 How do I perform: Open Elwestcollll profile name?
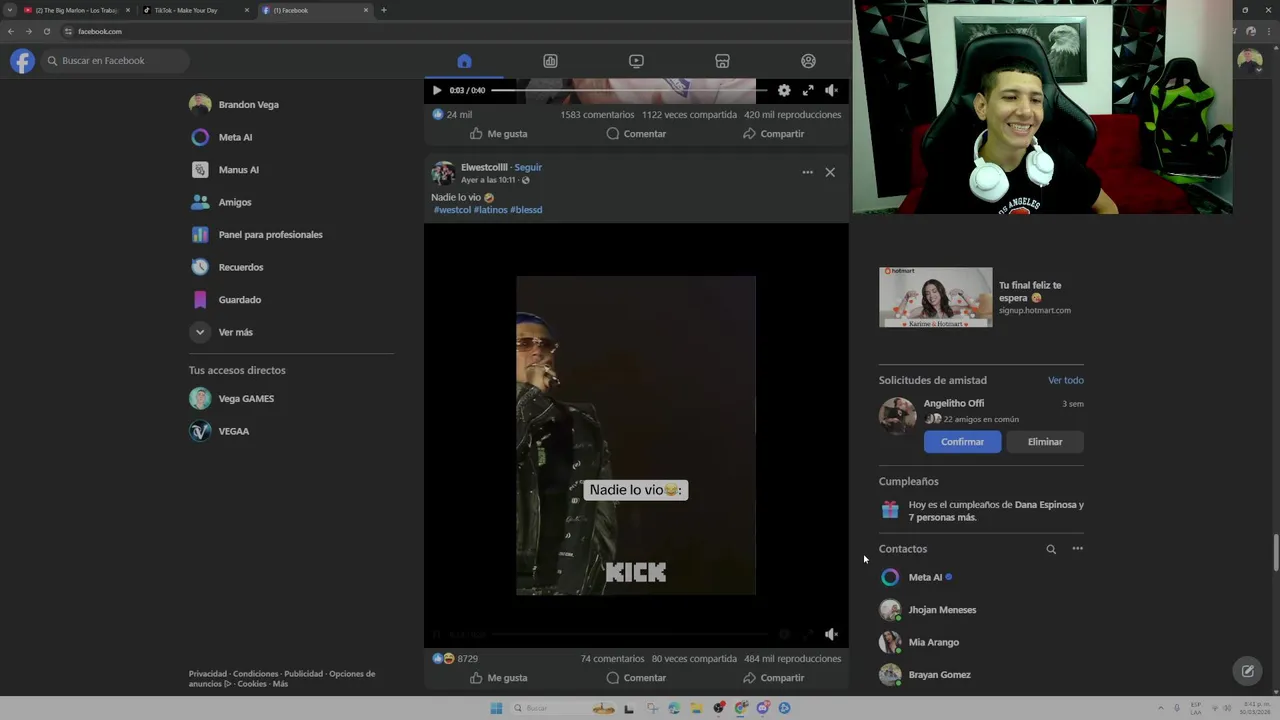click(x=484, y=167)
